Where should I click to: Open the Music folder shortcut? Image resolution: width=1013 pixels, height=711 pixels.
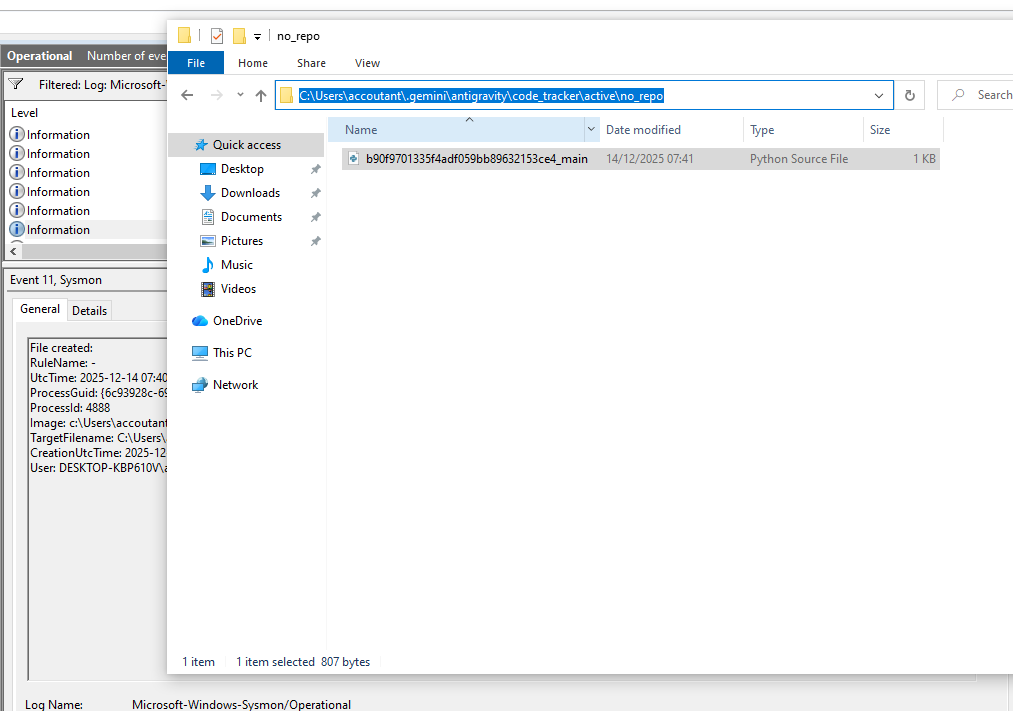pos(236,265)
